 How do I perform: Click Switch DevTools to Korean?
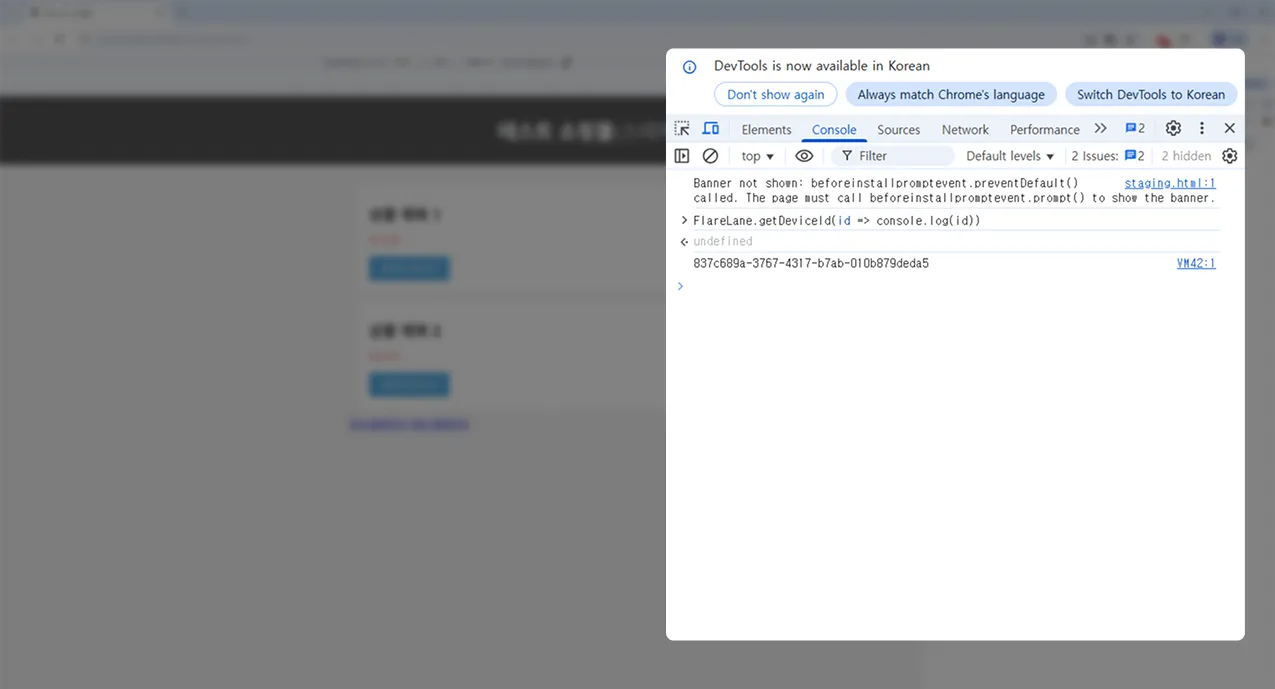[x=1150, y=94]
